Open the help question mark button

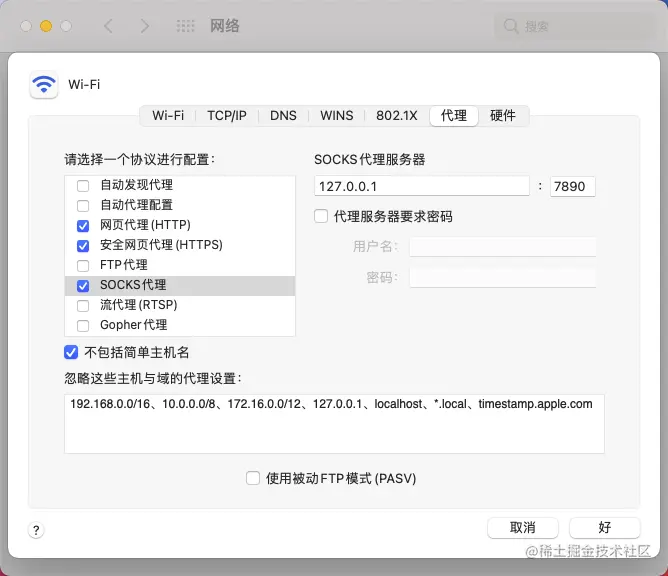(x=36, y=530)
